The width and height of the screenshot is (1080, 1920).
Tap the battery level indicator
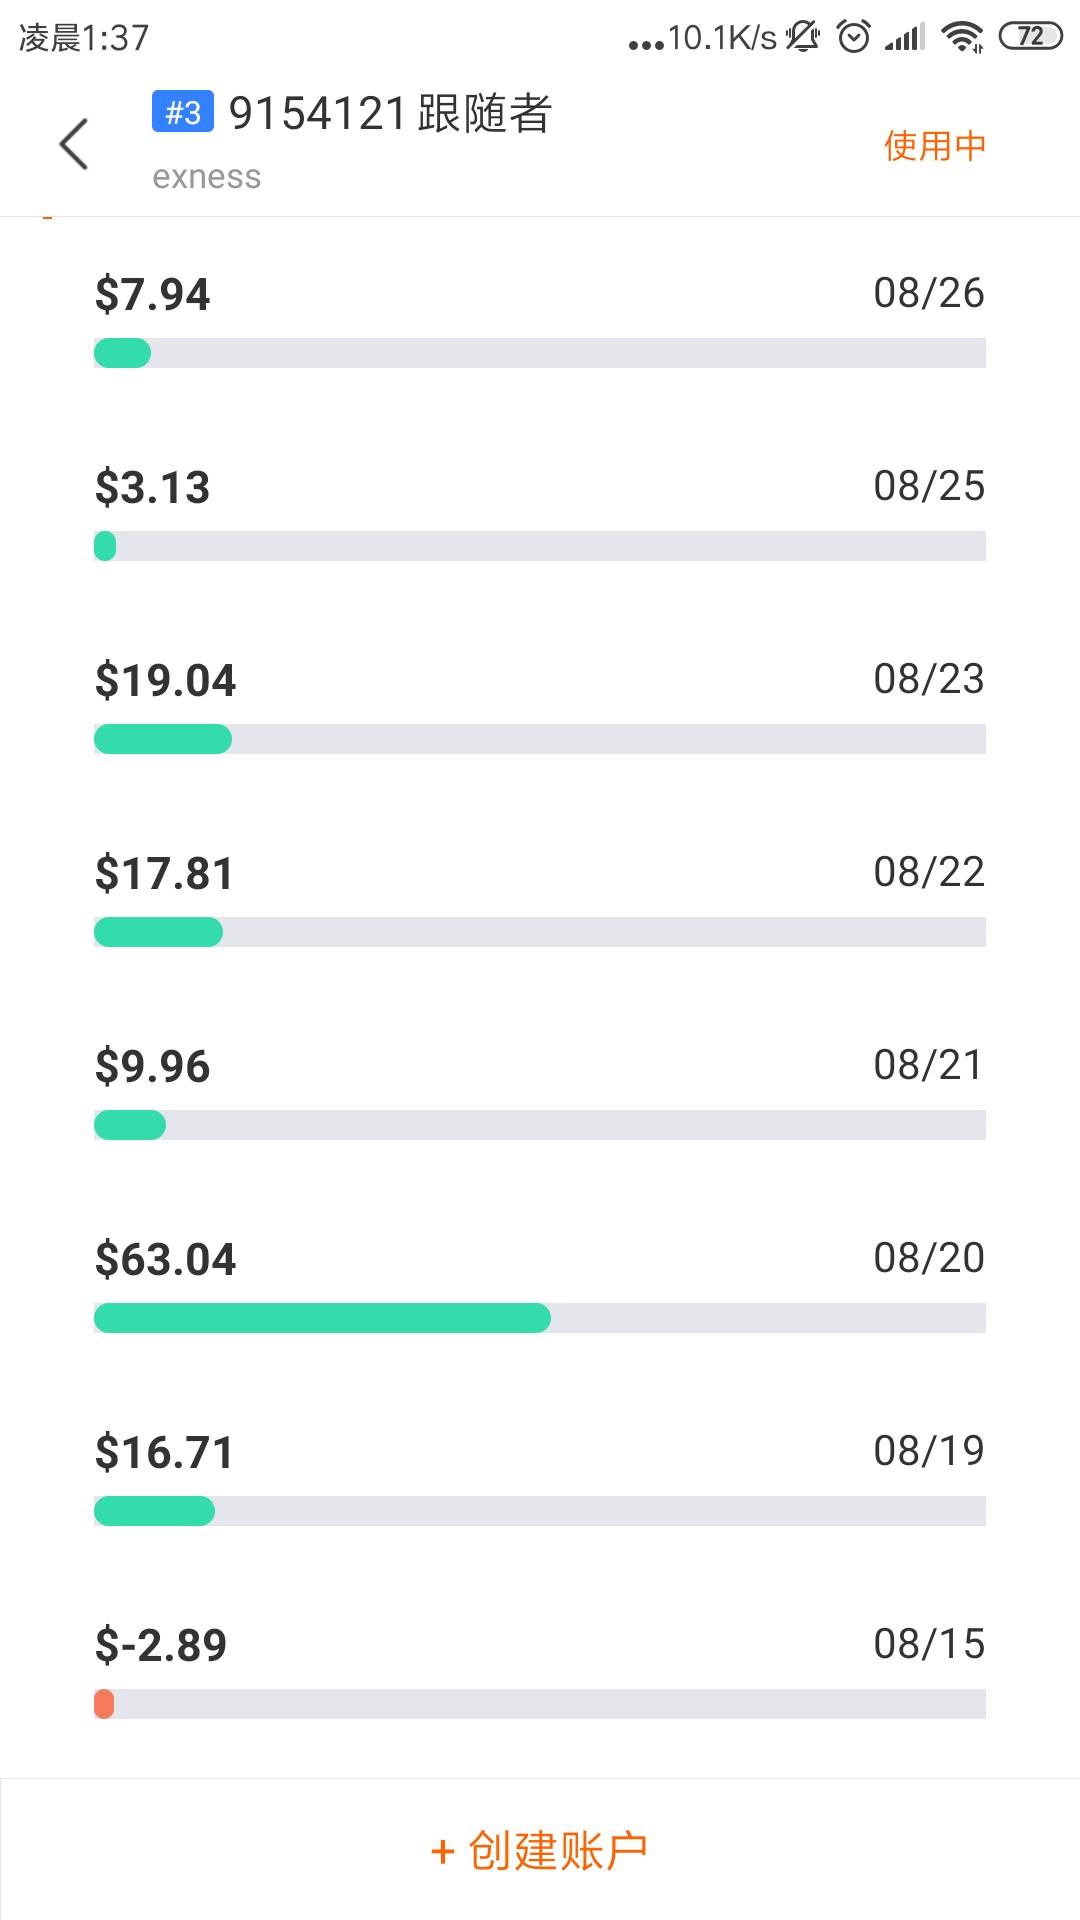tap(1030, 37)
